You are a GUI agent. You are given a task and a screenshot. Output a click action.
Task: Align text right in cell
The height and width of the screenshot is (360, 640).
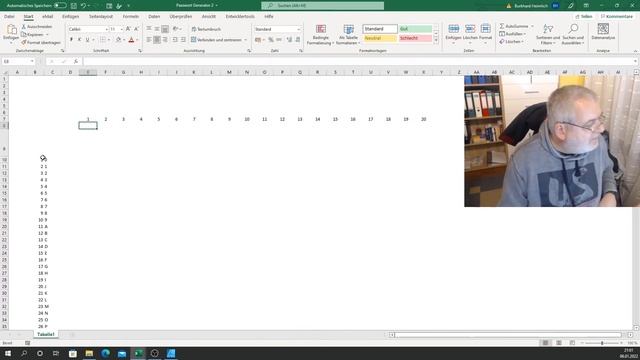coord(164,40)
